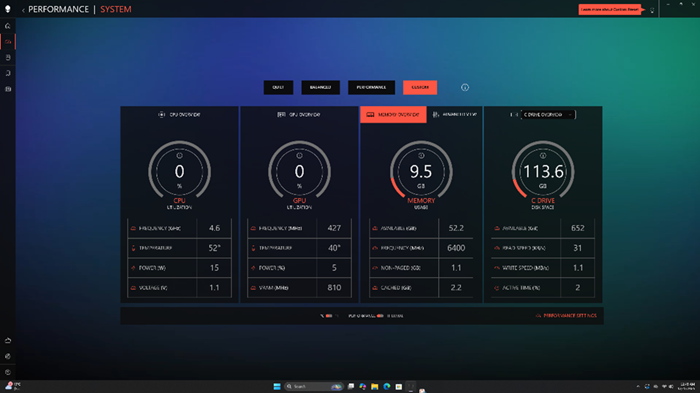Click the GPU Overview card icon
Image resolution: width=700 pixels, height=393 pixels.
pos(281,115)
